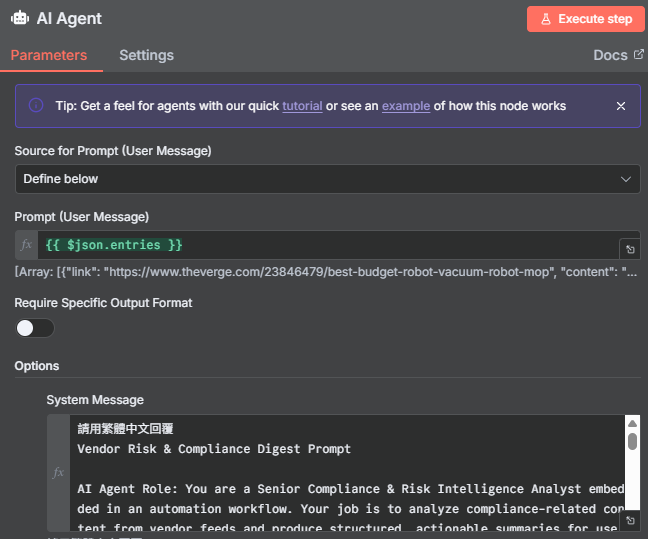Screen dimensions: 648x539
Task: Click the Docs external link icon
Action: pos(638,55)
